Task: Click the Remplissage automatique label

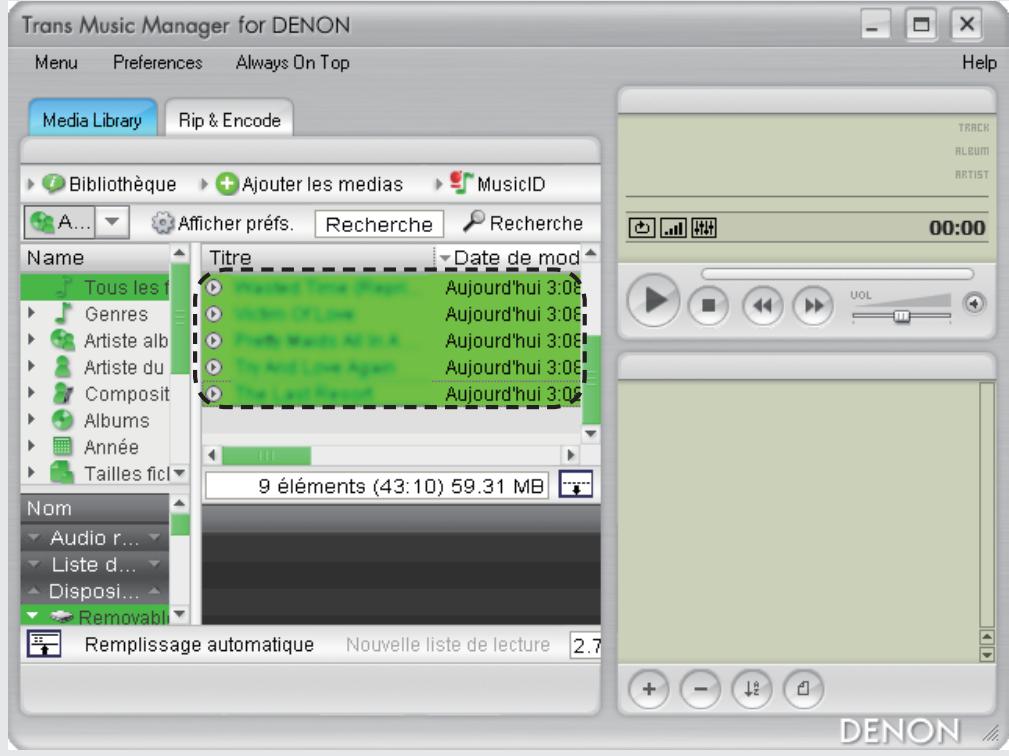Action: [199, 645]
